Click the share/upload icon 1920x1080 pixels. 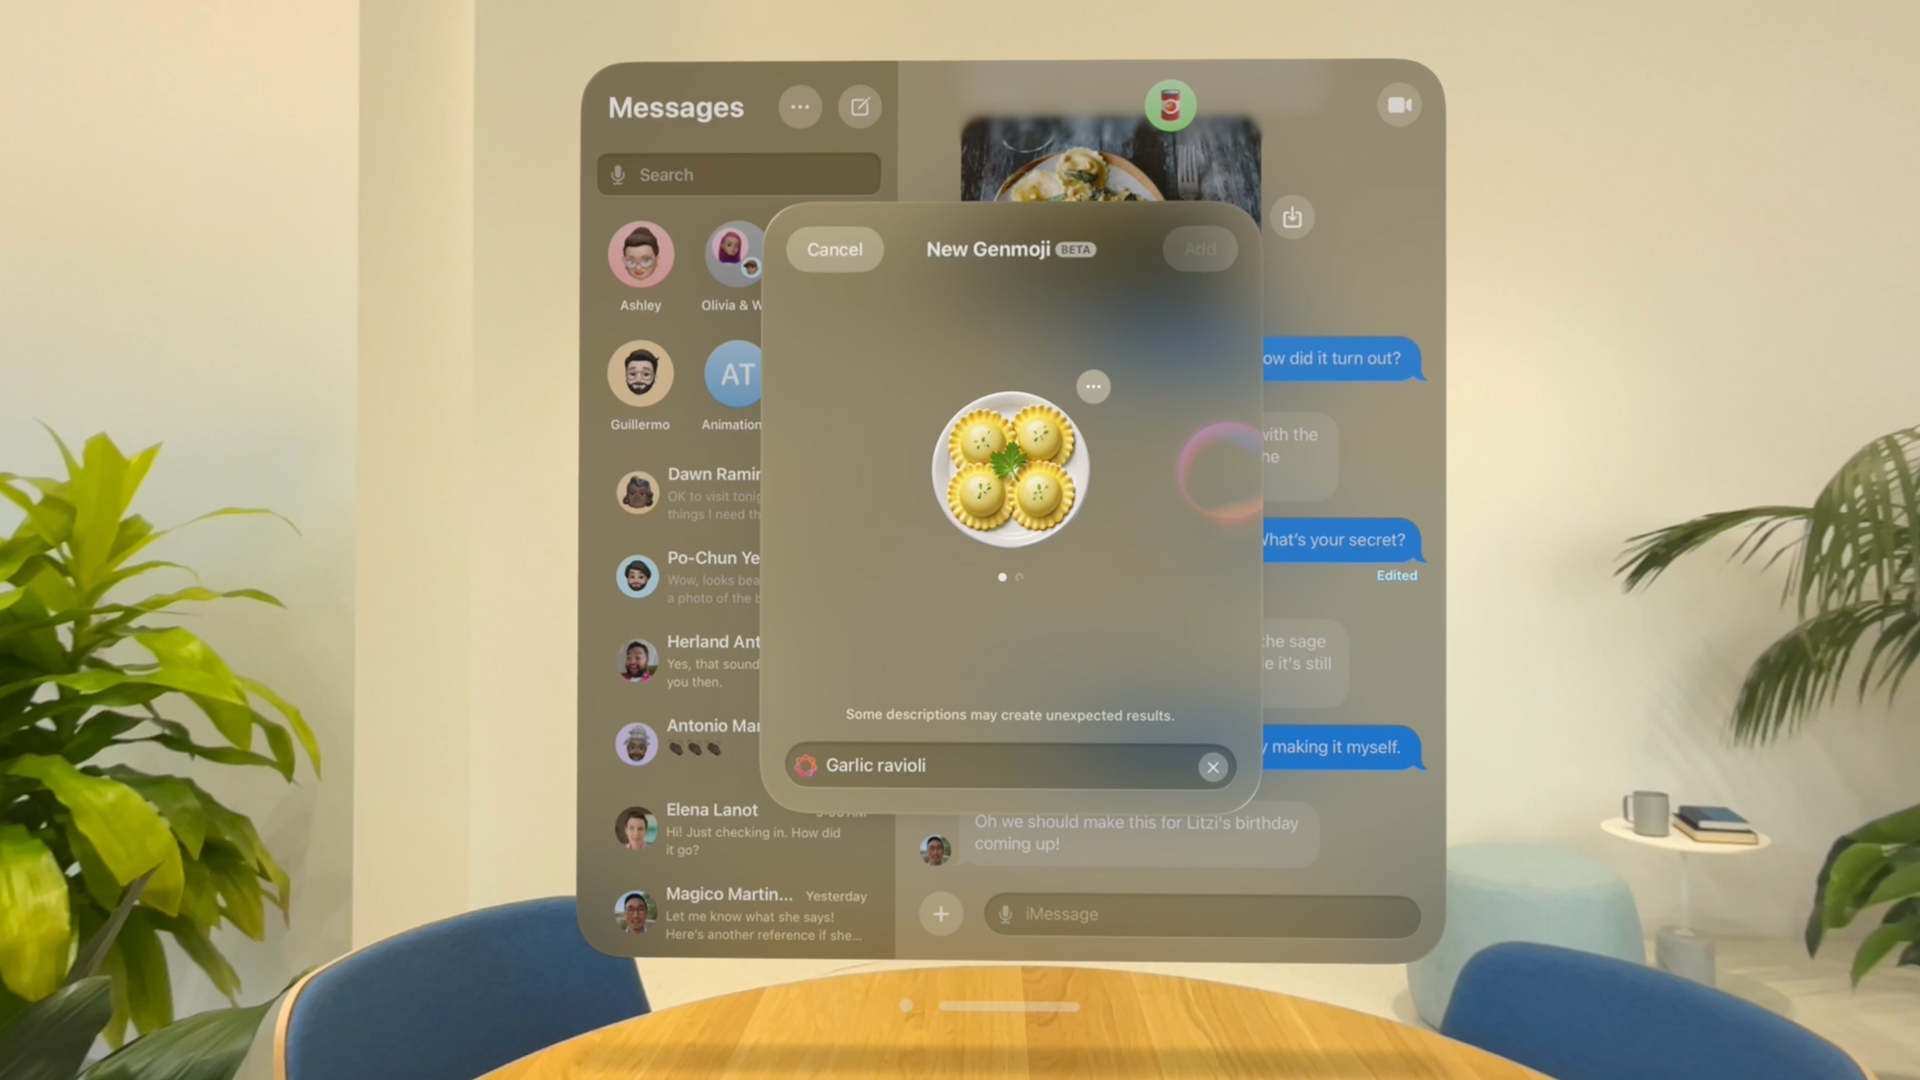tap(1292, 215)
